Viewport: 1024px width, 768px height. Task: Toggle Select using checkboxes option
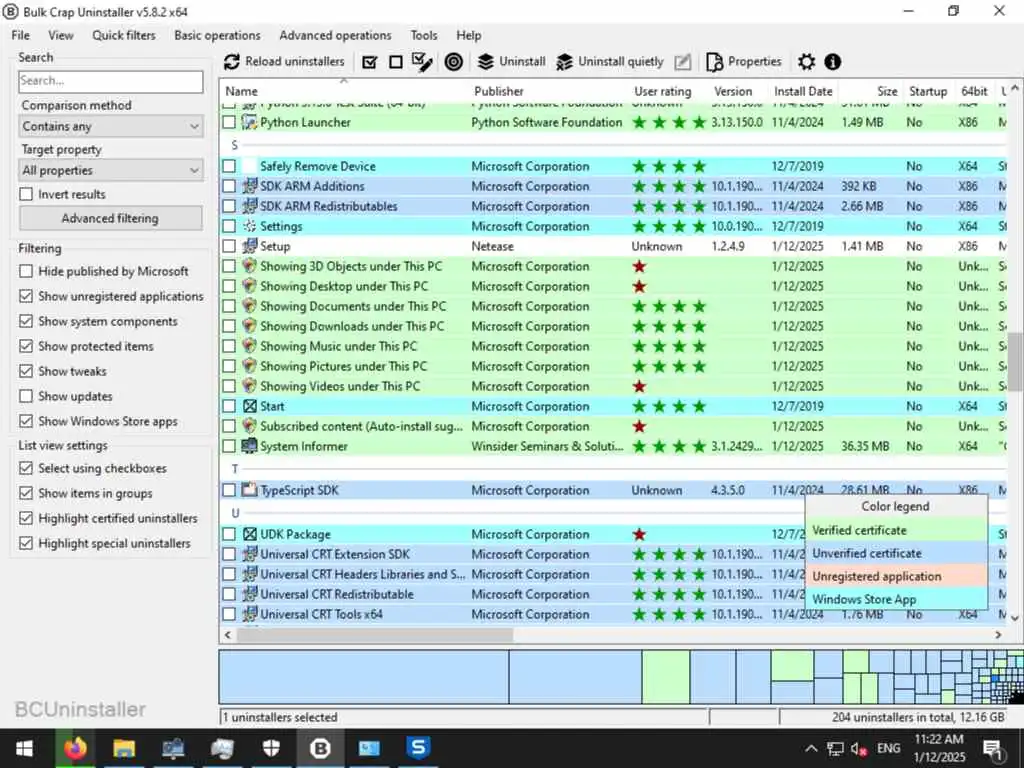[x=26, y=468]
